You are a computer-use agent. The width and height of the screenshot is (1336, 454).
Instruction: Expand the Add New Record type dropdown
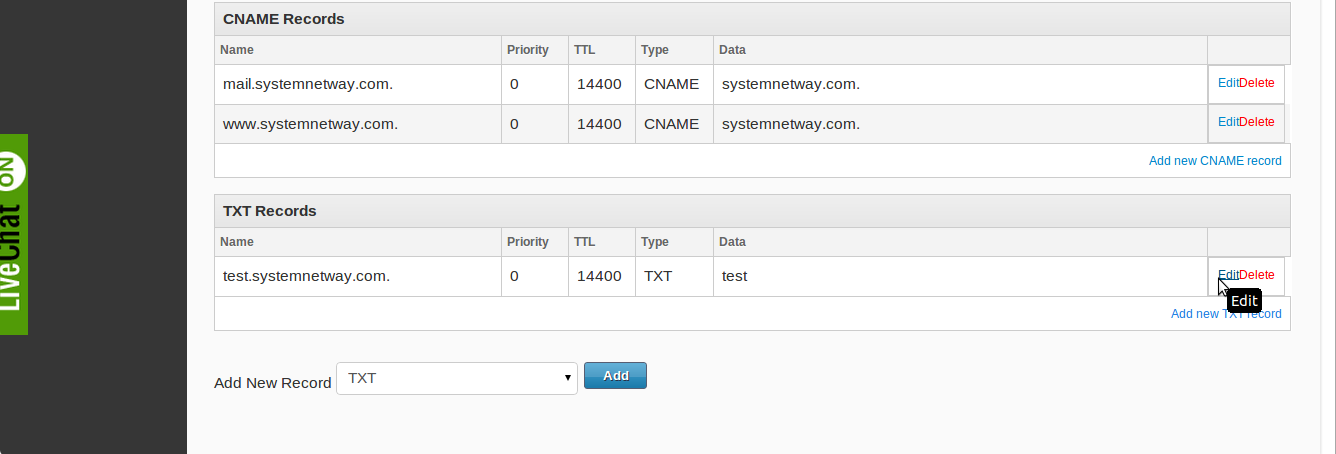coord(457,378)
